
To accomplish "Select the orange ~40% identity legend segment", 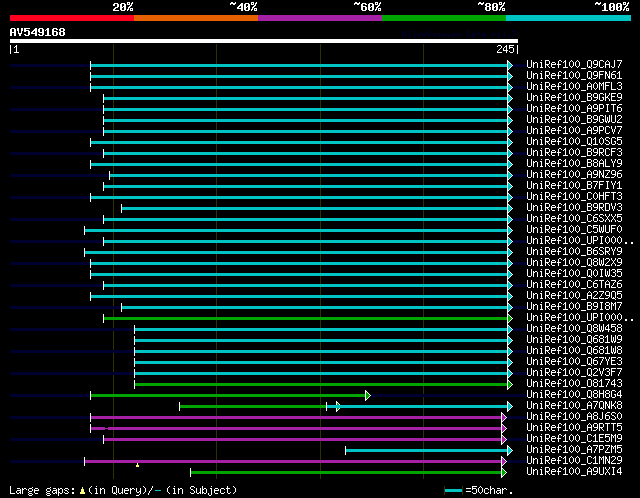I will (196, 18).
